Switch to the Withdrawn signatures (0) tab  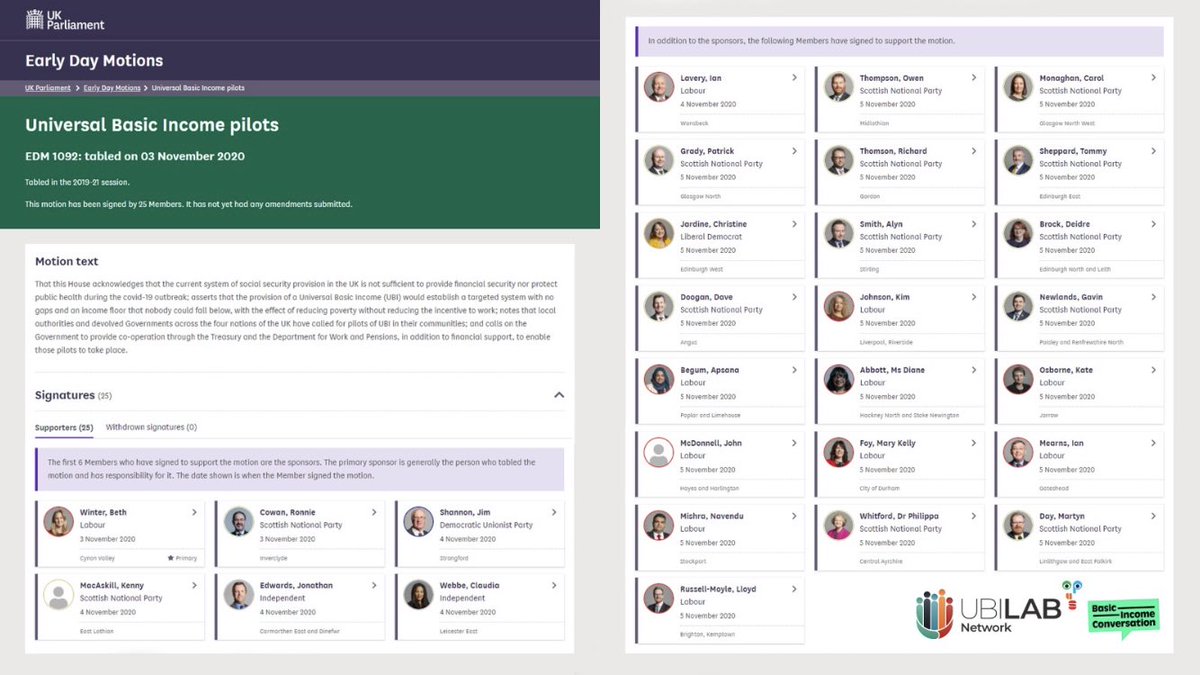click(151, 427)
